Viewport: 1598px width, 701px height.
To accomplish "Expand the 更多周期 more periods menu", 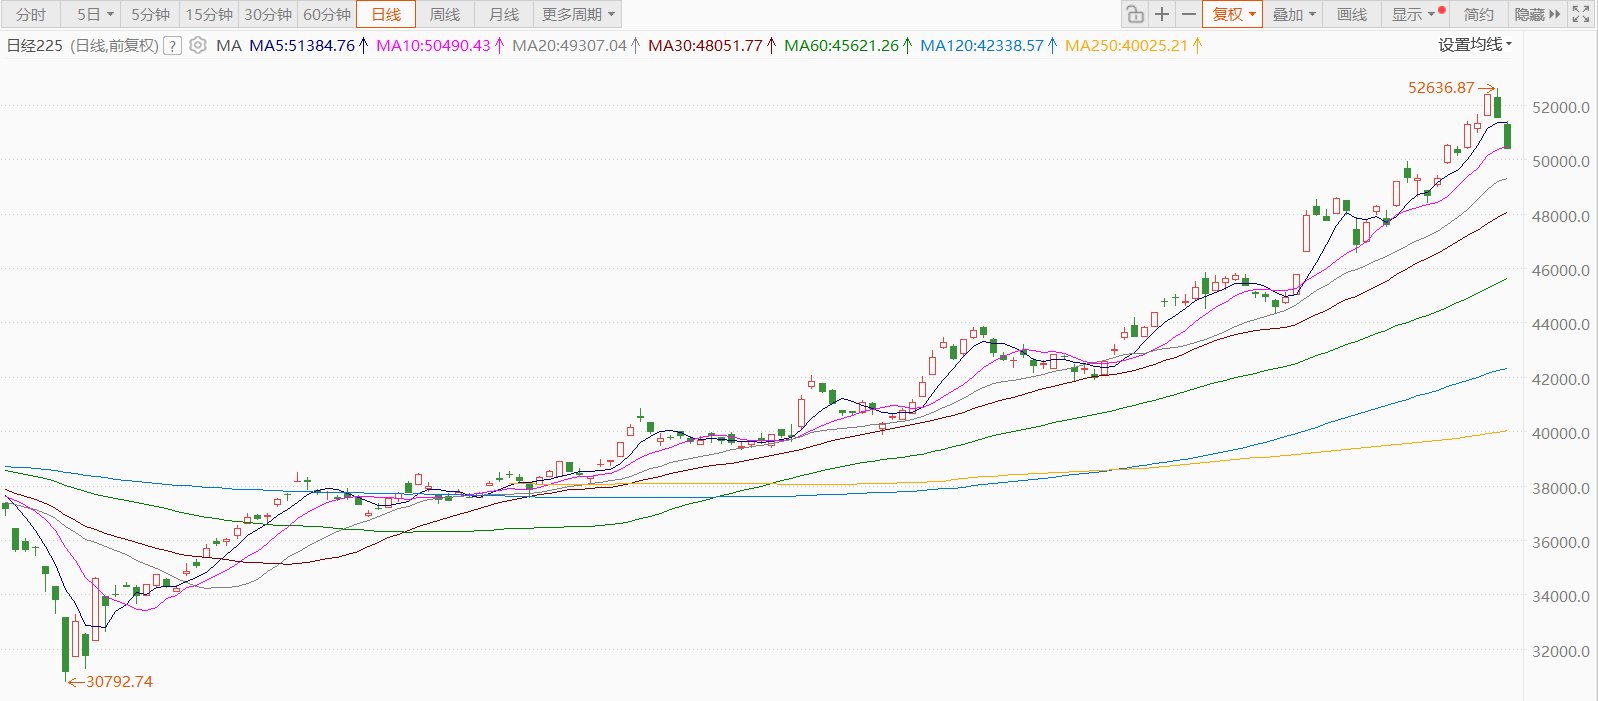I will [578, 14].
